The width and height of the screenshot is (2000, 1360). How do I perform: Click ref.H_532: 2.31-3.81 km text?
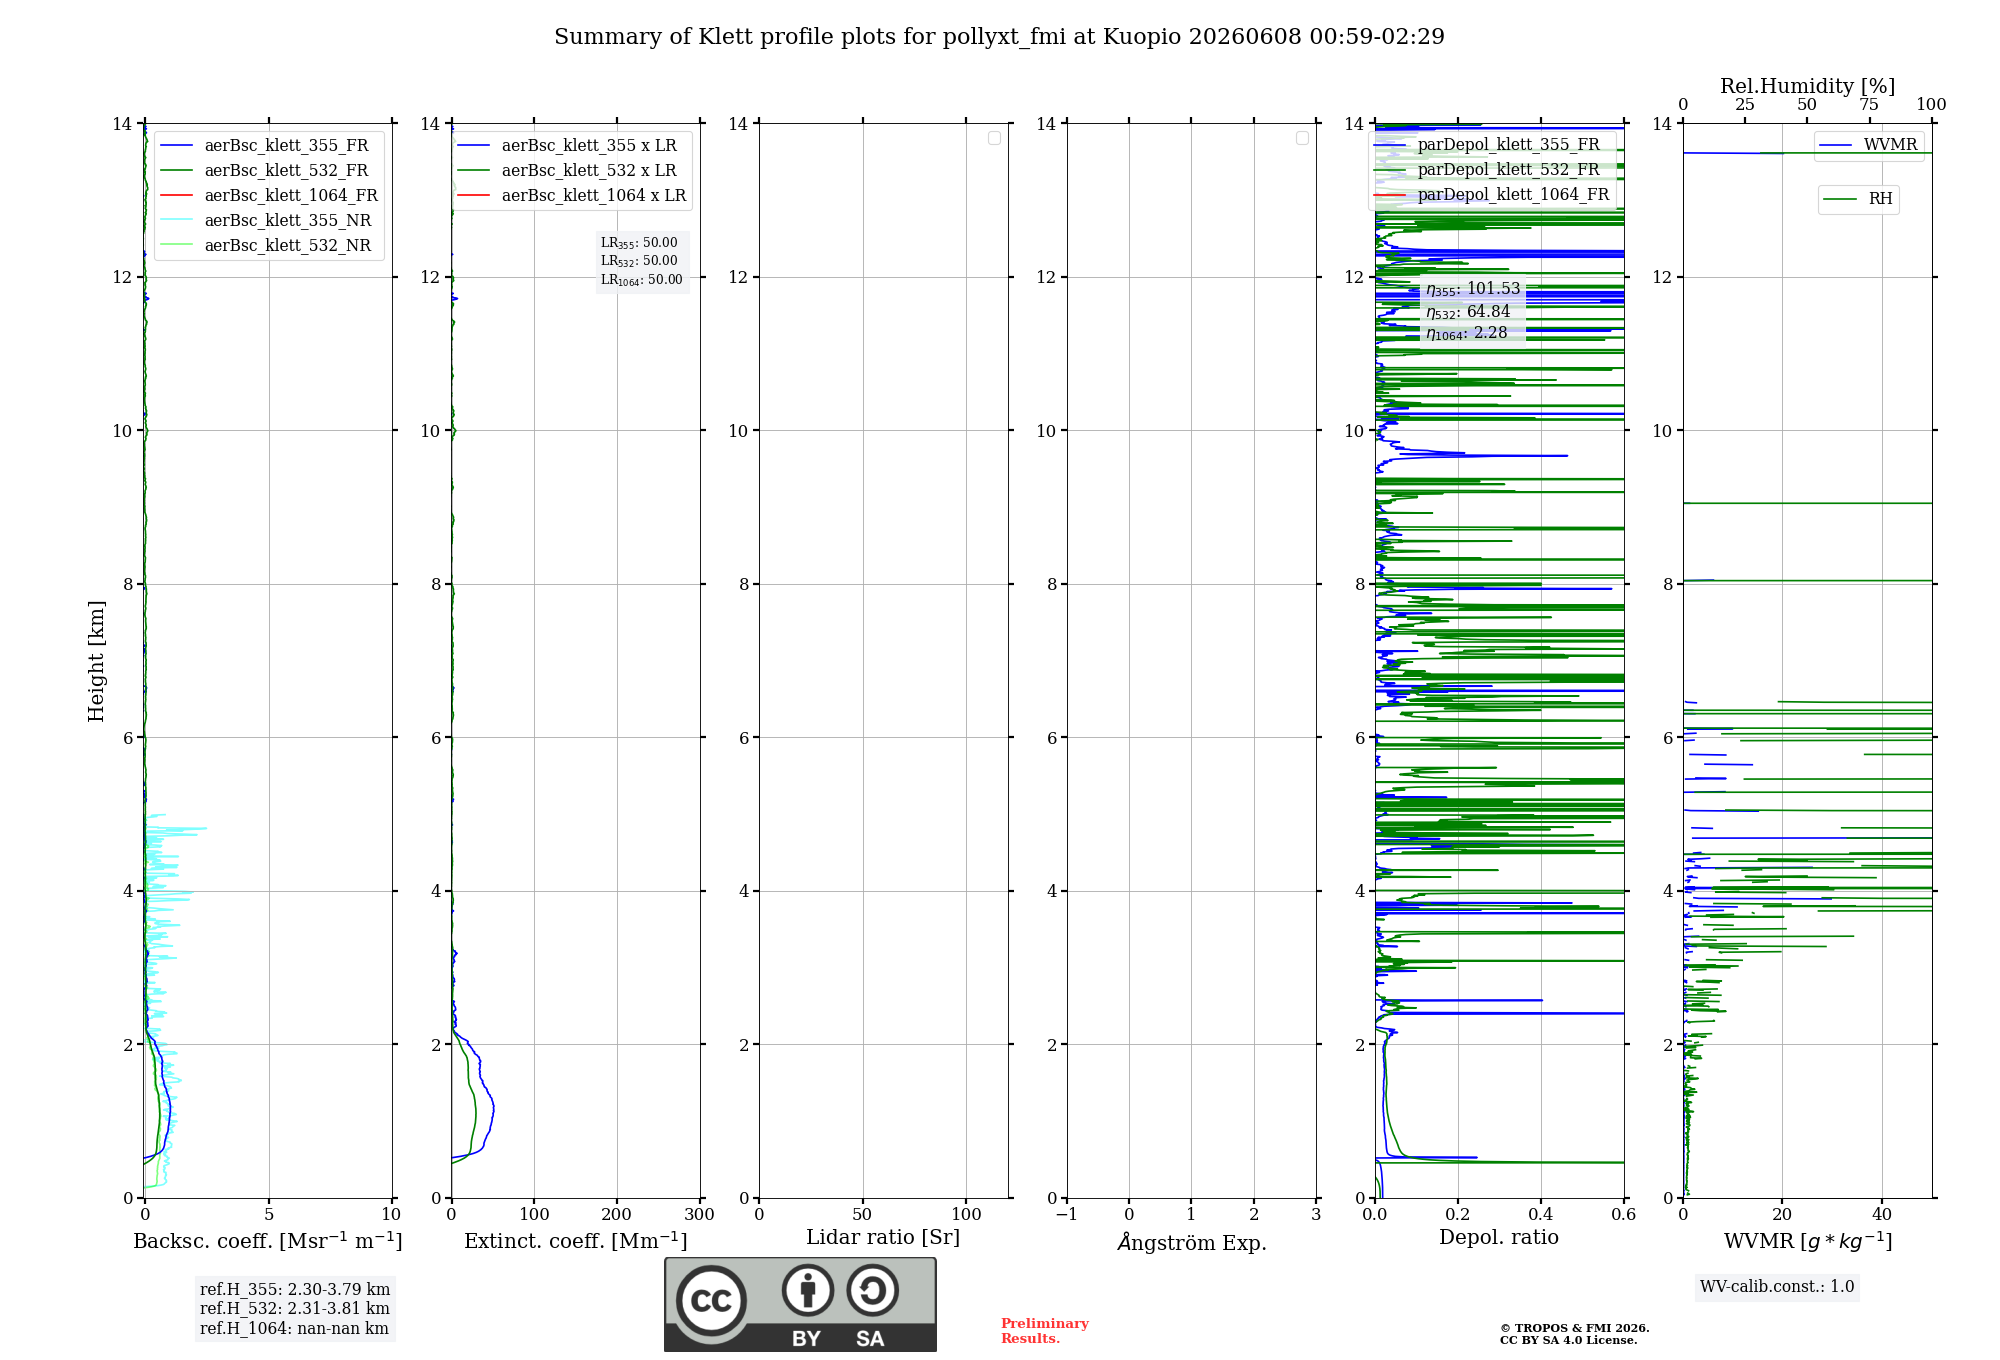tap(295, 1309)
